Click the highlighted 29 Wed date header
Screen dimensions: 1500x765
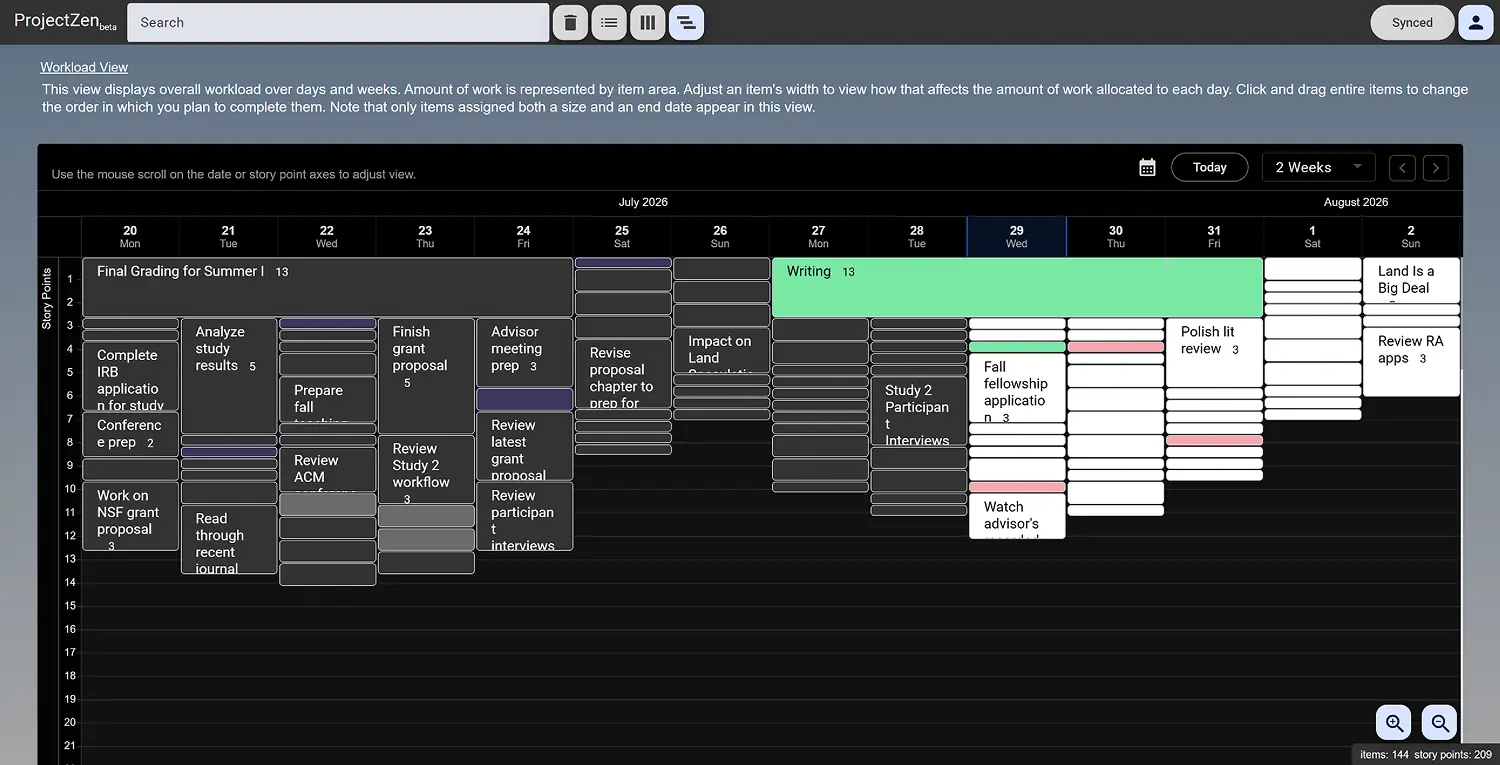(1016, 236)
